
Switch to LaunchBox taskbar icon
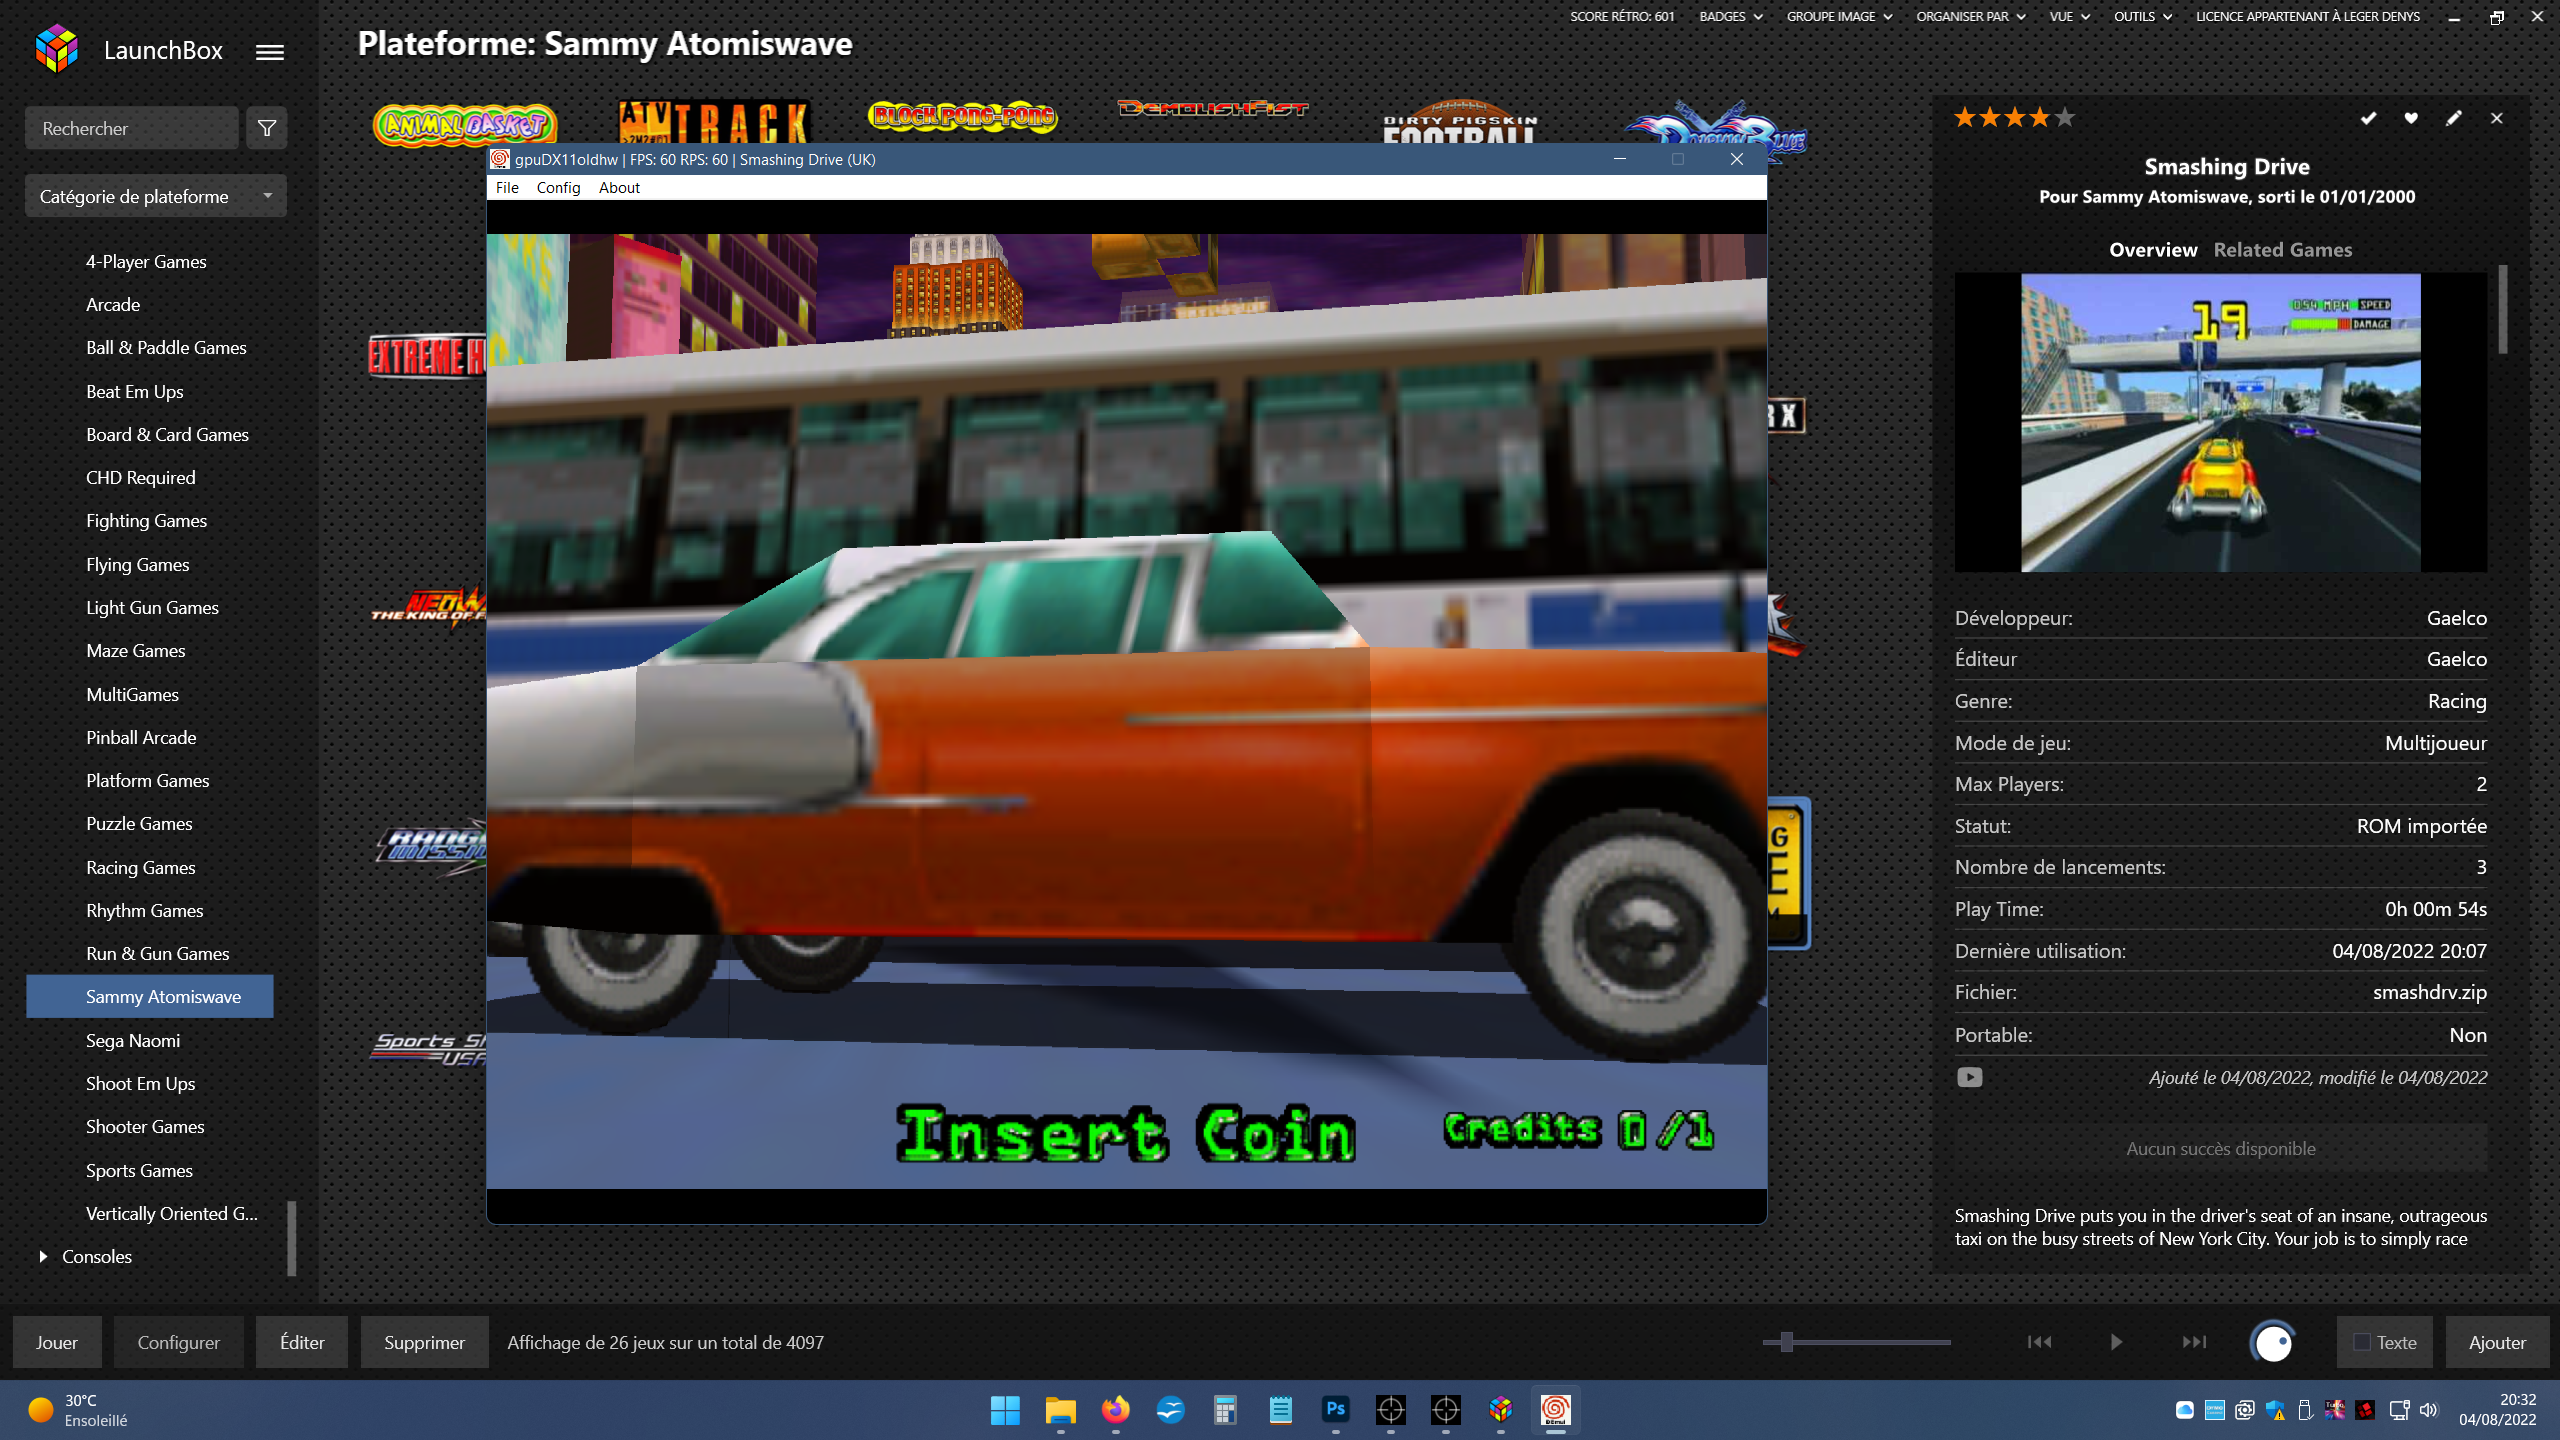tap(1500, 1410)
